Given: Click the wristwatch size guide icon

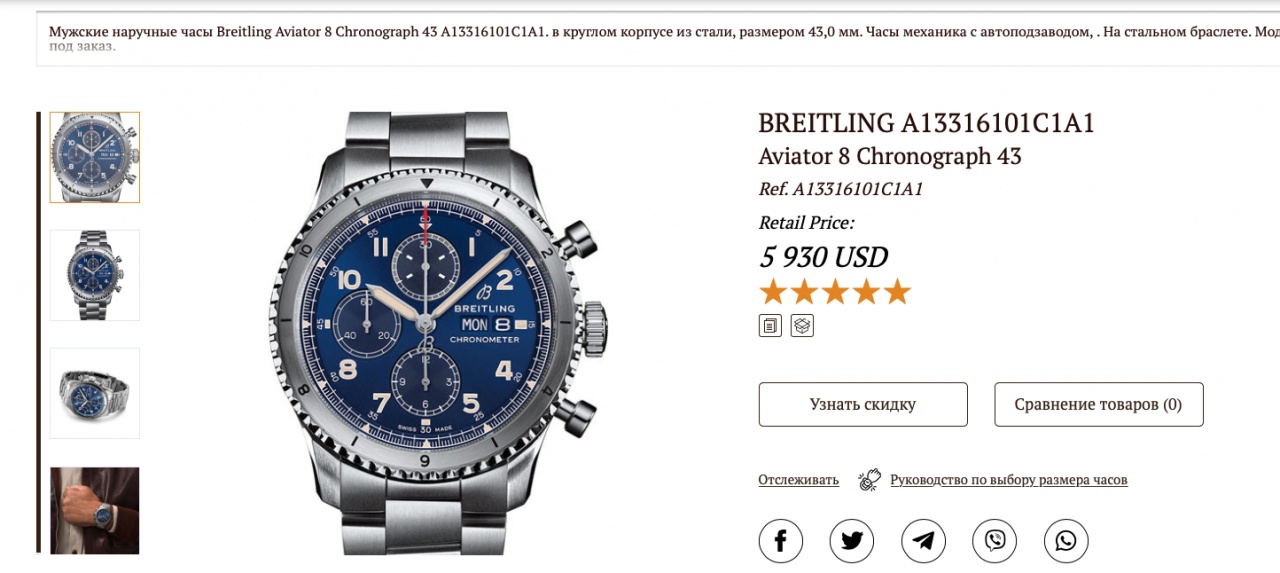Looking at the screenshot, I should click(869, 480).
